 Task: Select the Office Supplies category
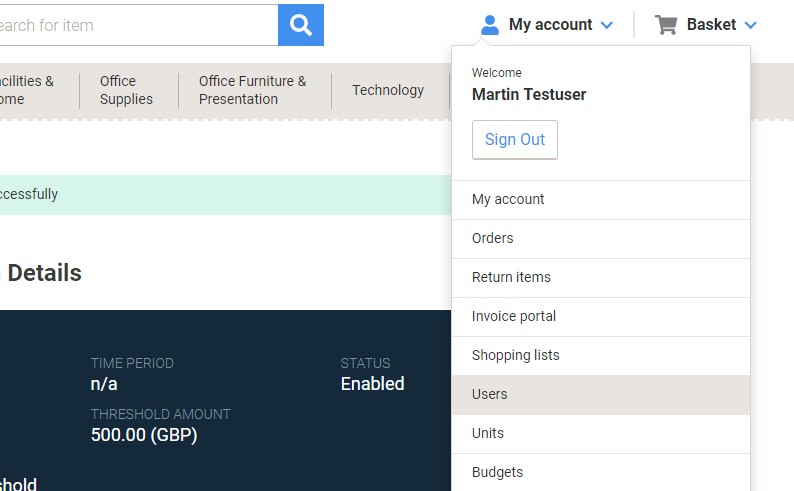pyautogui.click(x=126, y=90)
